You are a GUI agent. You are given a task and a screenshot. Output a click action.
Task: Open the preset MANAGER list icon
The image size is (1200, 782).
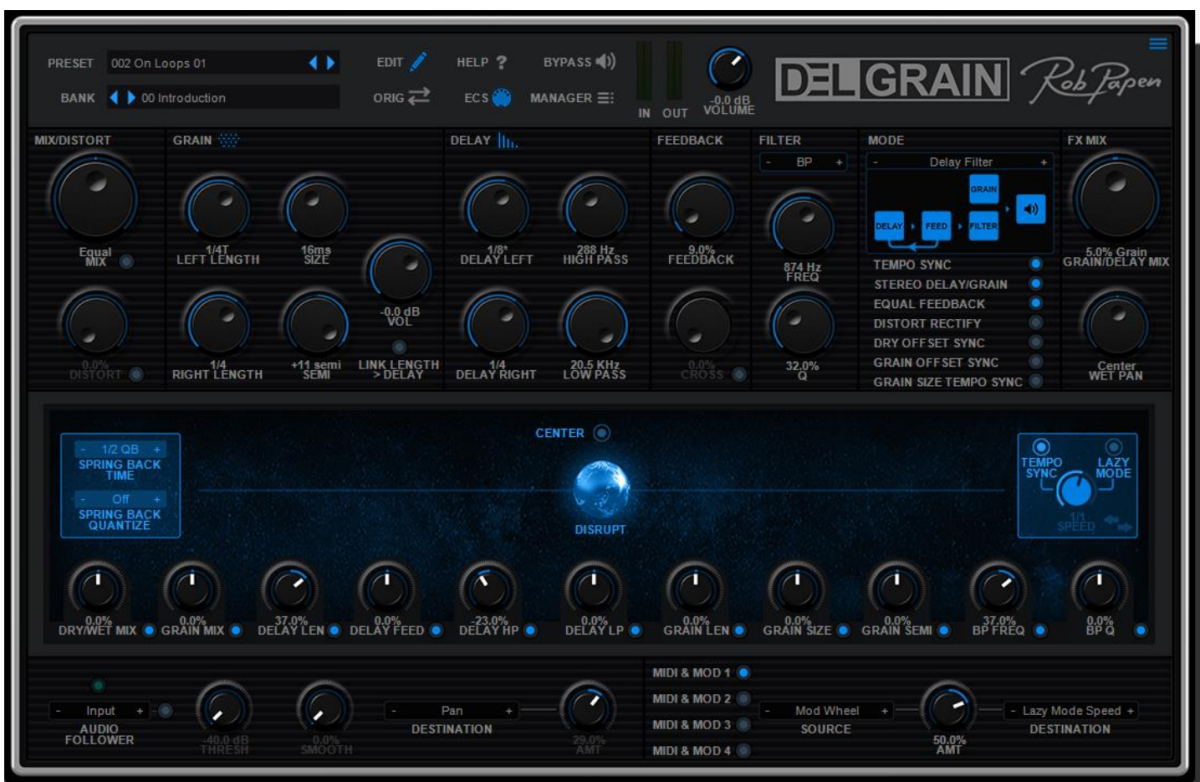pyautogui.click(x=606, y=98)
